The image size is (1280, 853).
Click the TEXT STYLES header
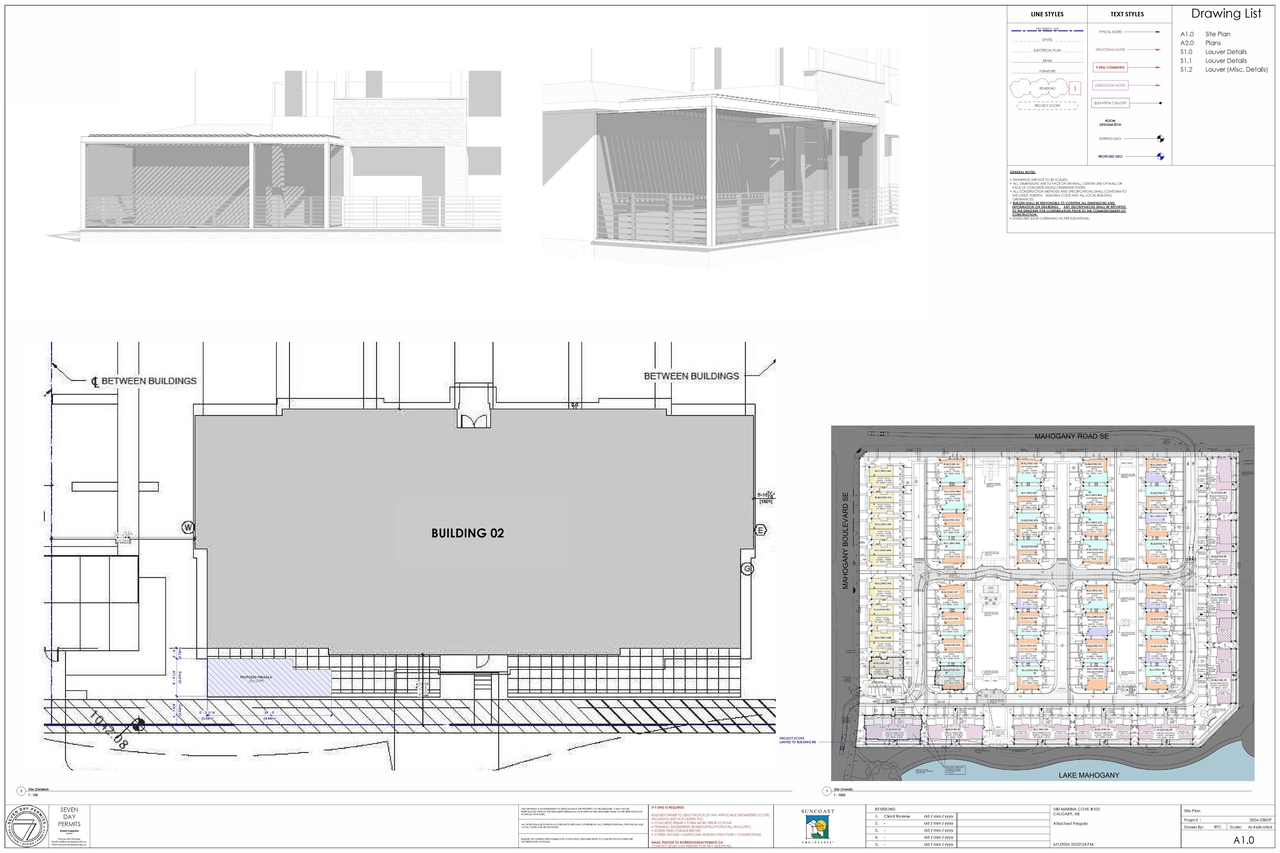1127,14
